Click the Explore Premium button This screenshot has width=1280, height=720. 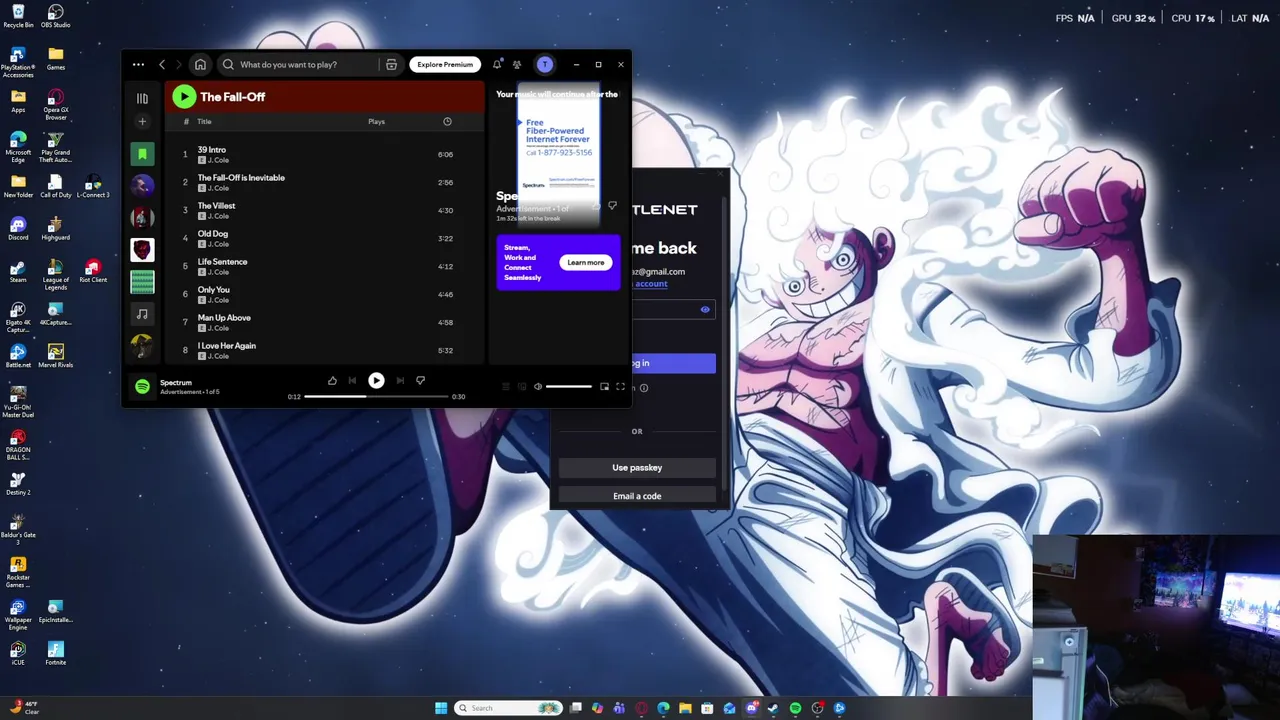pos(445,64)
